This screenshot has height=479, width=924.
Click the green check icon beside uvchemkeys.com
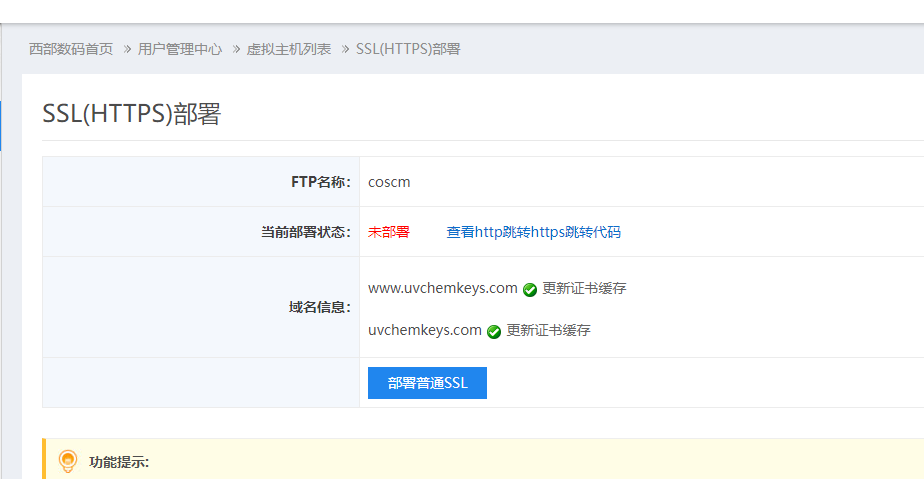pos(494,332)
